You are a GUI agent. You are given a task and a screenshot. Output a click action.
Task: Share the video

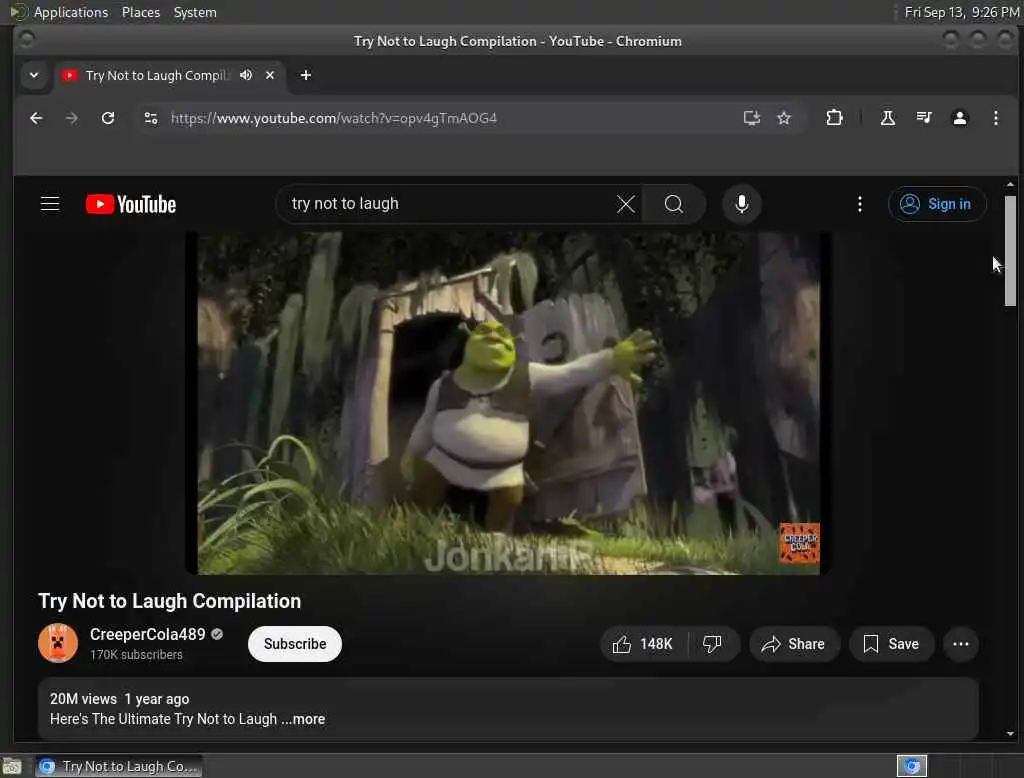pyautogui.click(x=793, y=644)
